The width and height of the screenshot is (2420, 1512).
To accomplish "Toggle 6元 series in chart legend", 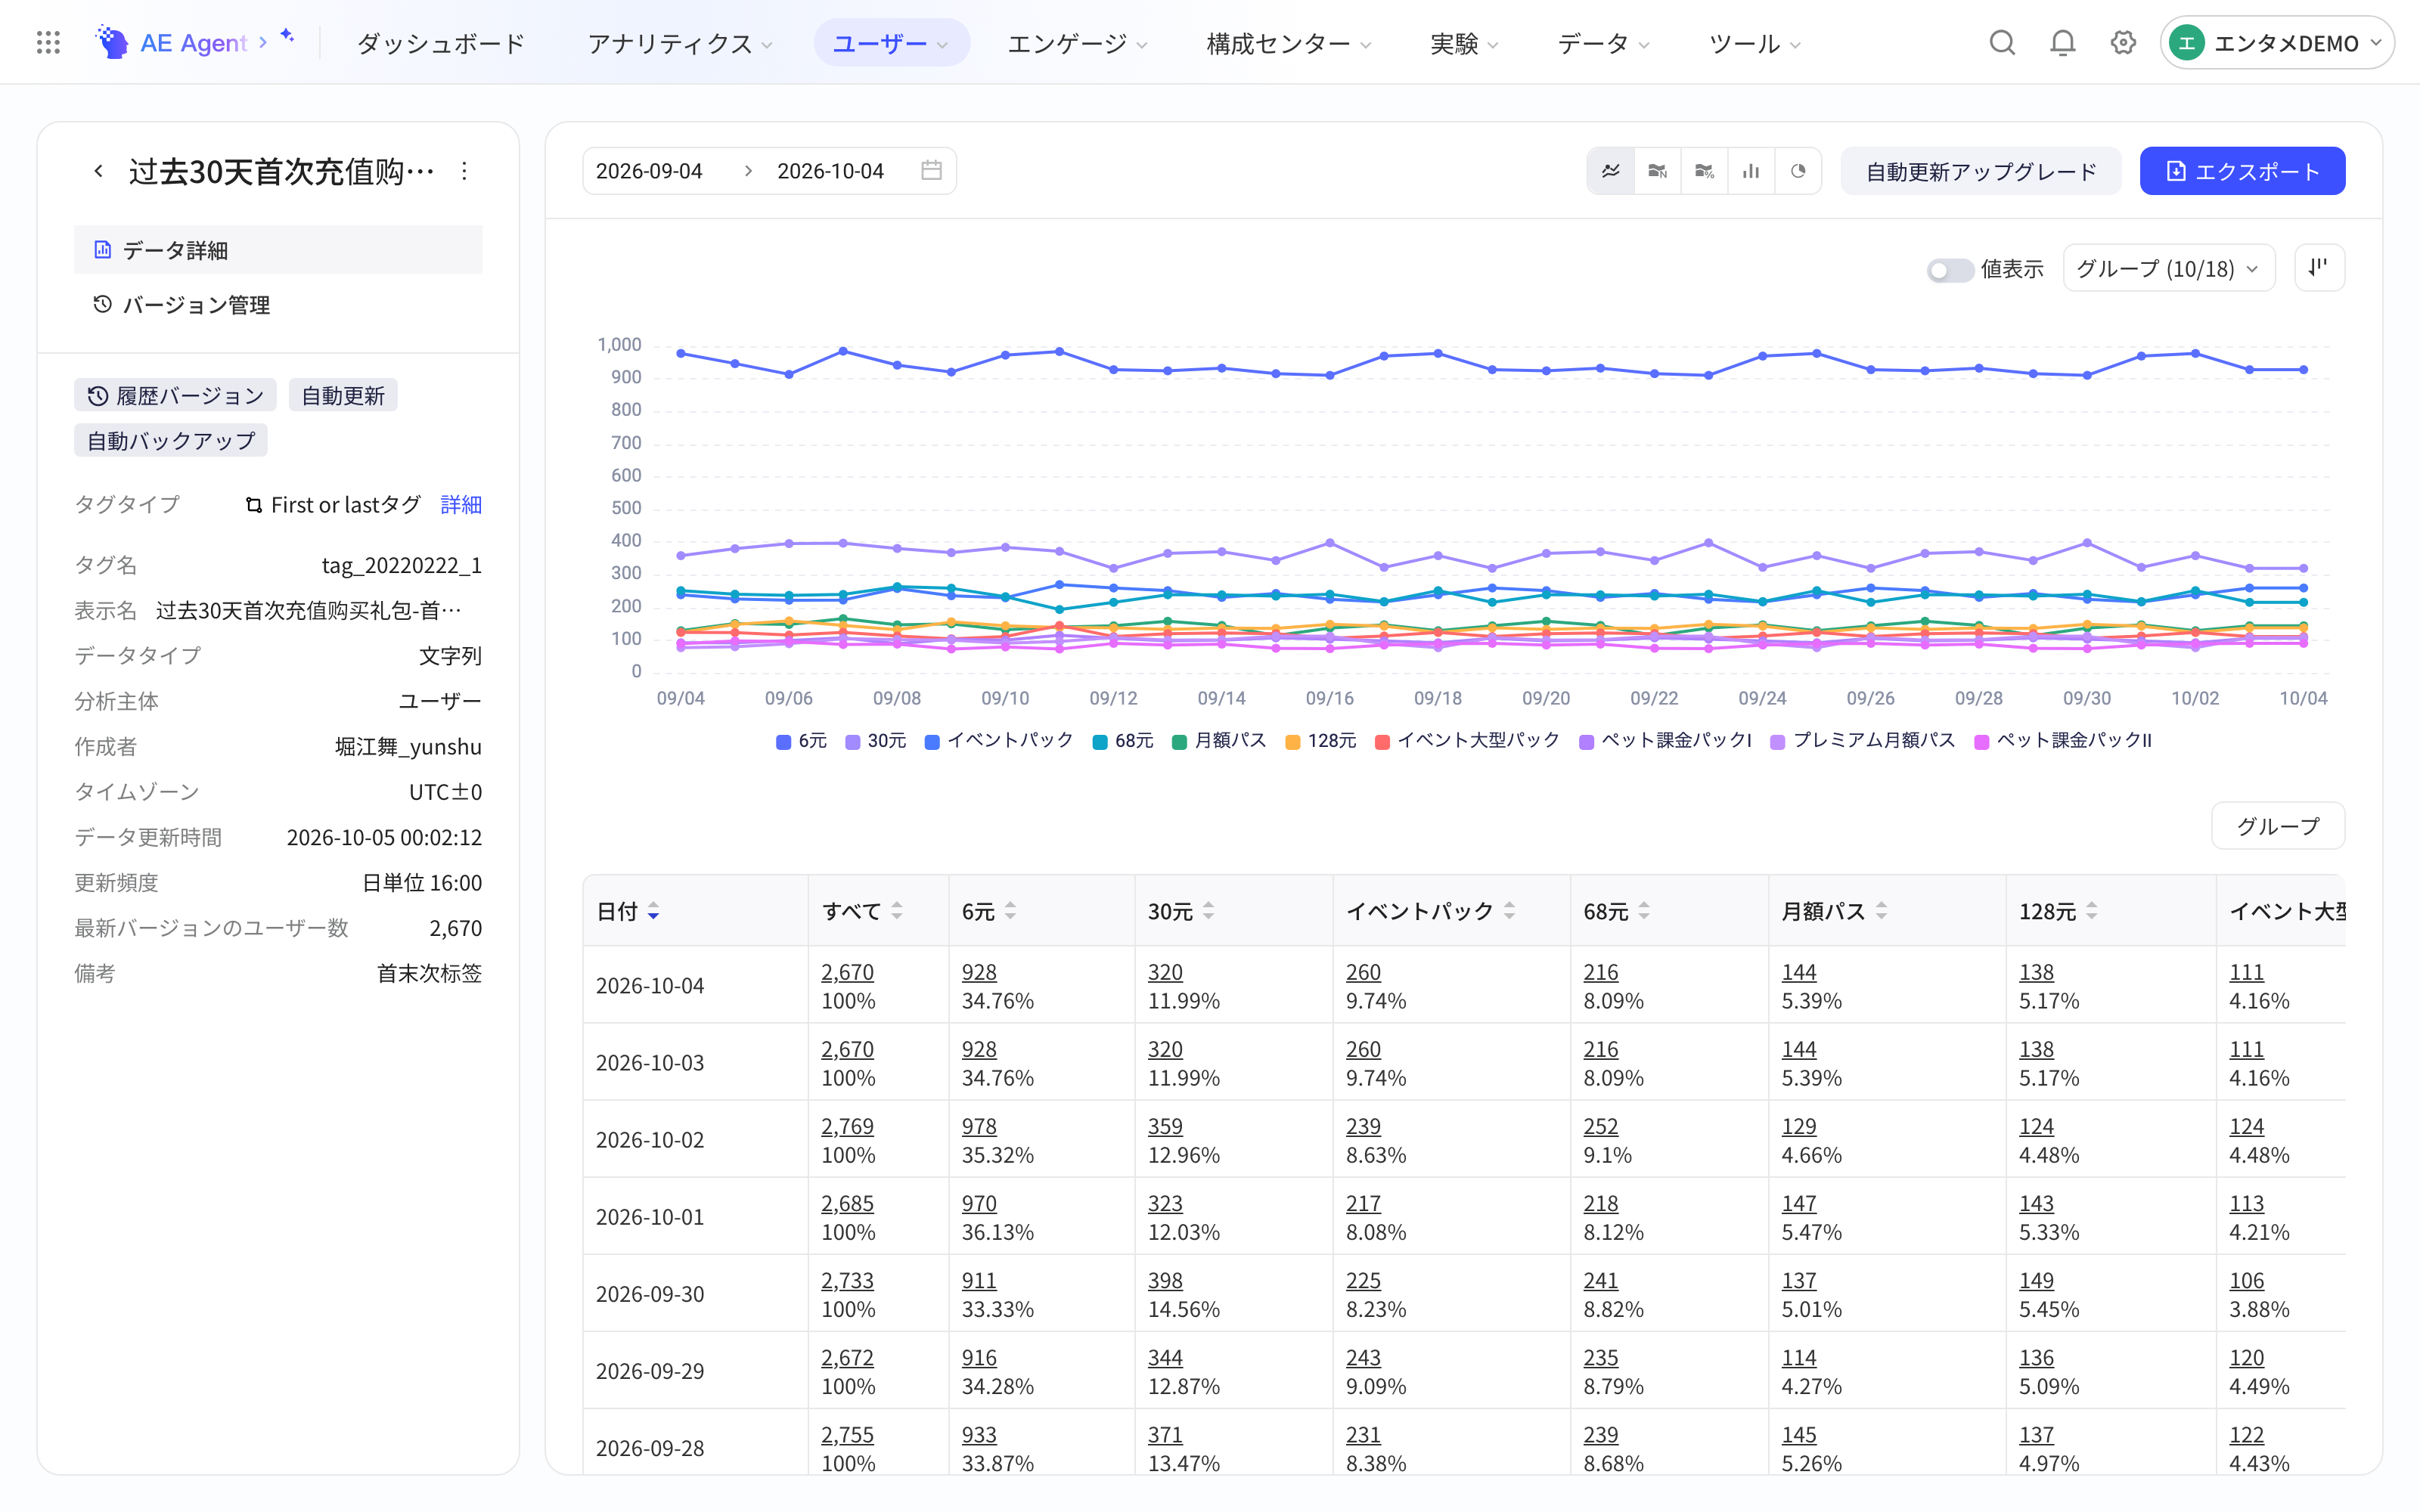I will pos(802,741).
